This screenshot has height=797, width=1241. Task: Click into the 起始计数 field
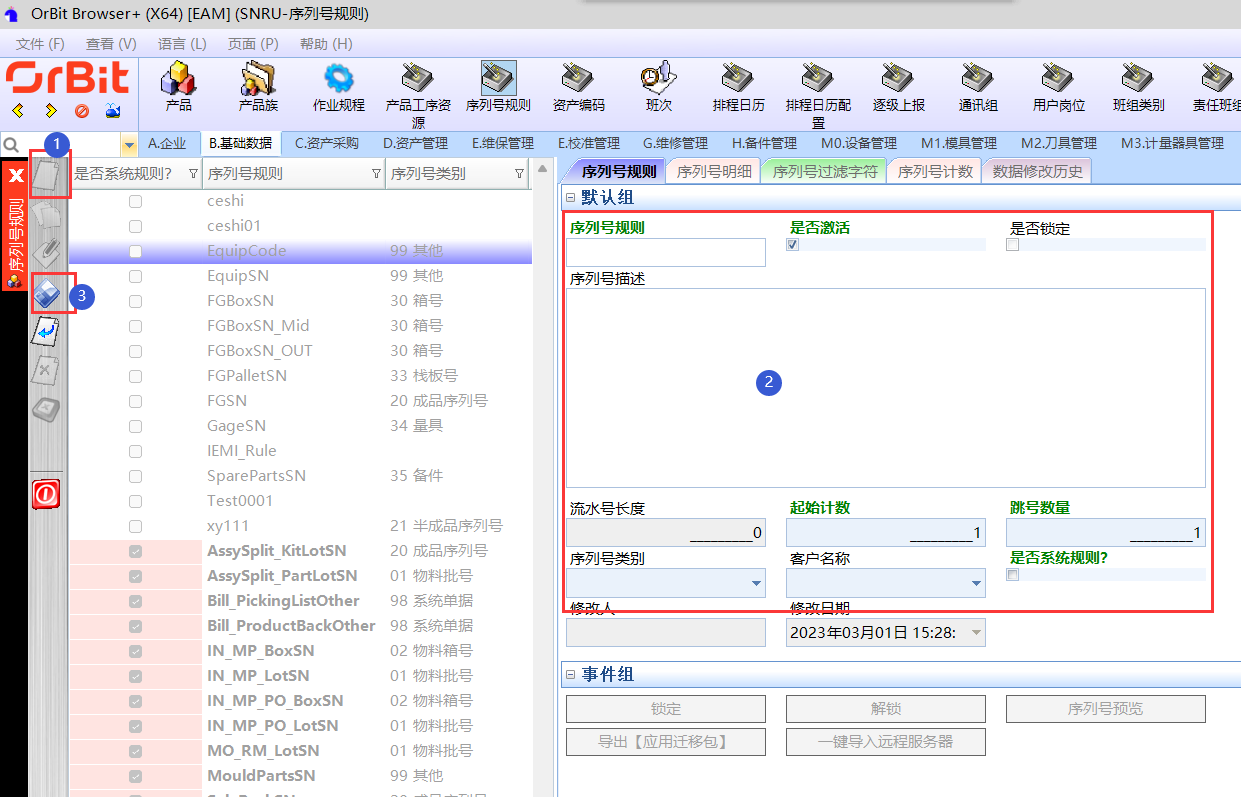point(886,532)
